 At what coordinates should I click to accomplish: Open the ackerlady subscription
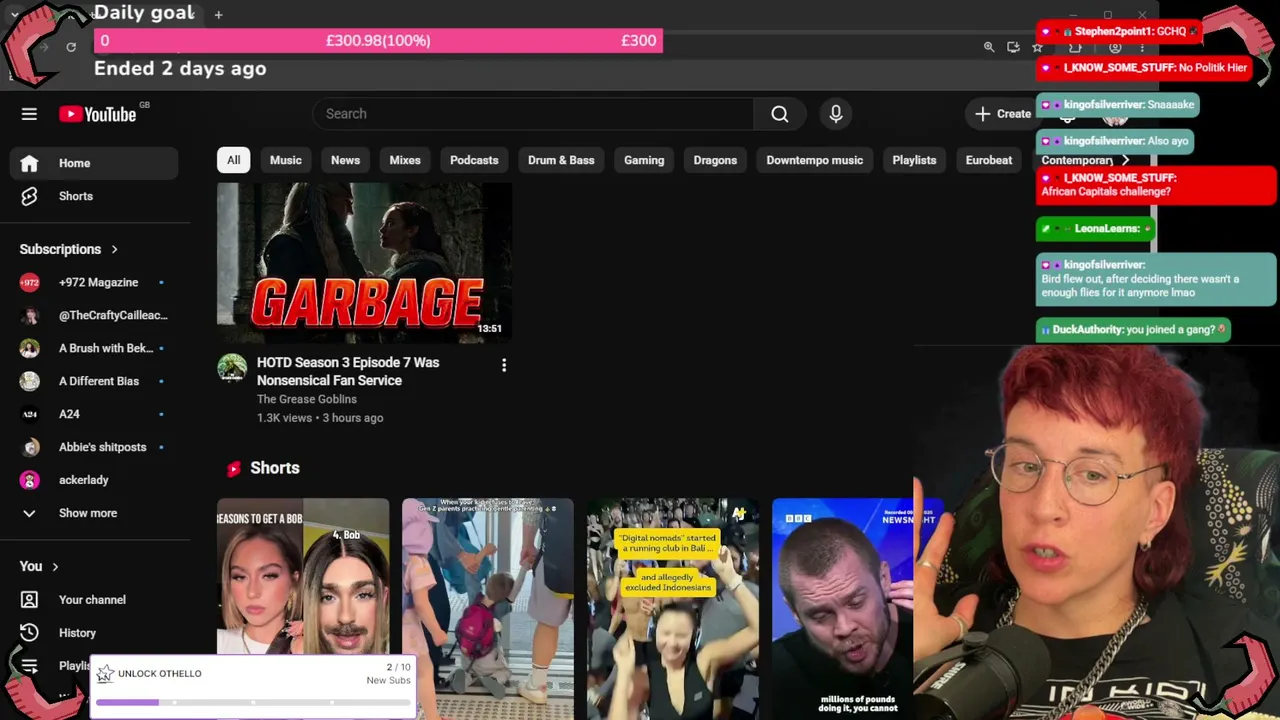coord(94,480)
